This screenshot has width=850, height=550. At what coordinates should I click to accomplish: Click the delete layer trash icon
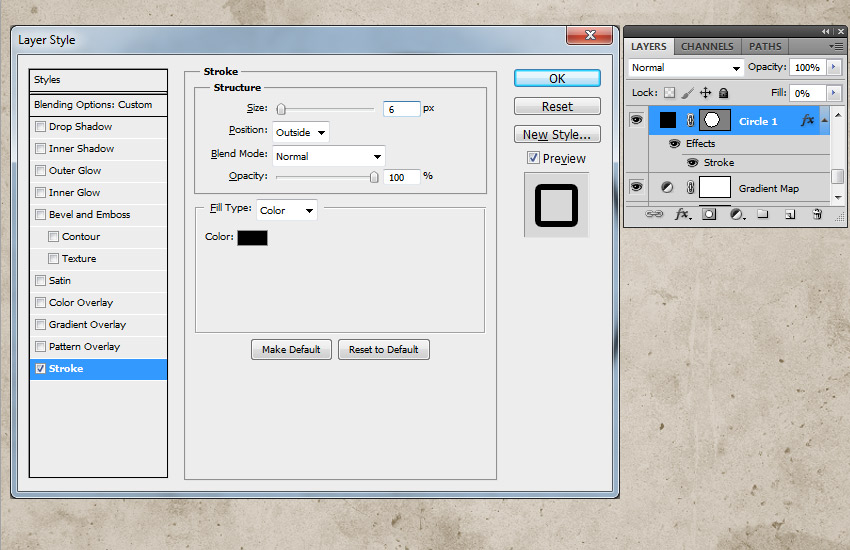[817, 214]
